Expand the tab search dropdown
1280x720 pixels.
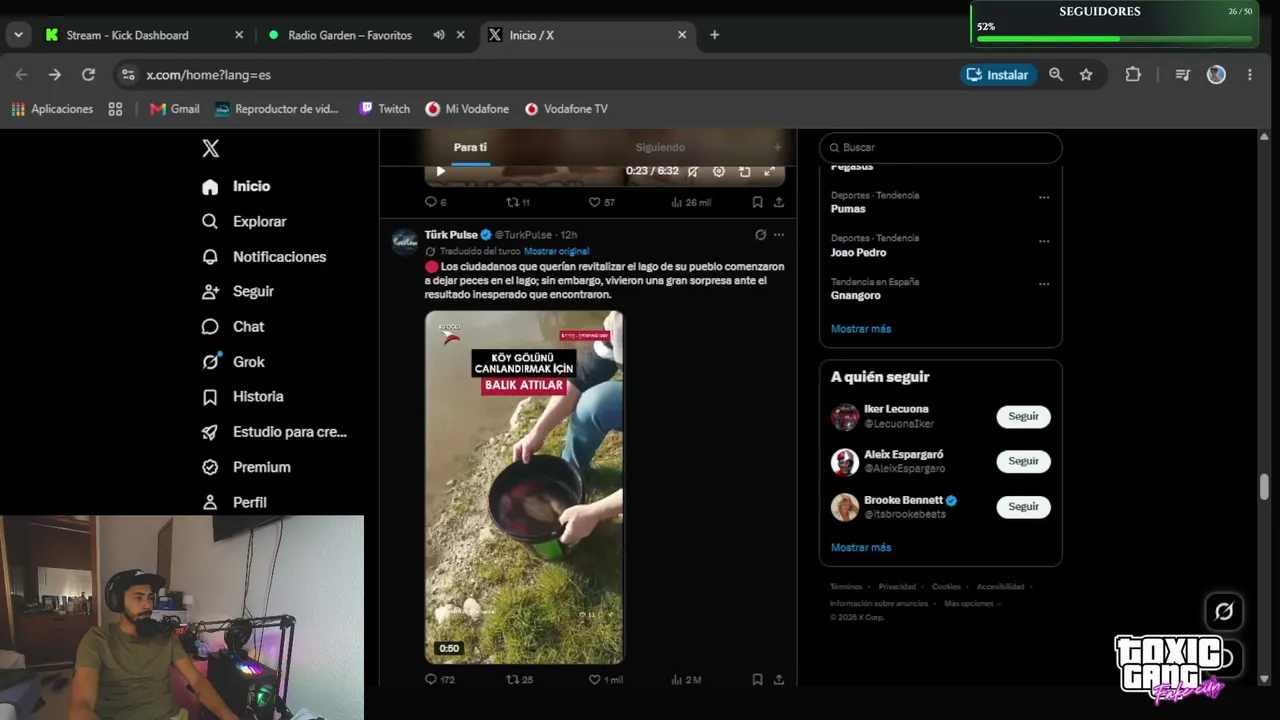[18, 35]
